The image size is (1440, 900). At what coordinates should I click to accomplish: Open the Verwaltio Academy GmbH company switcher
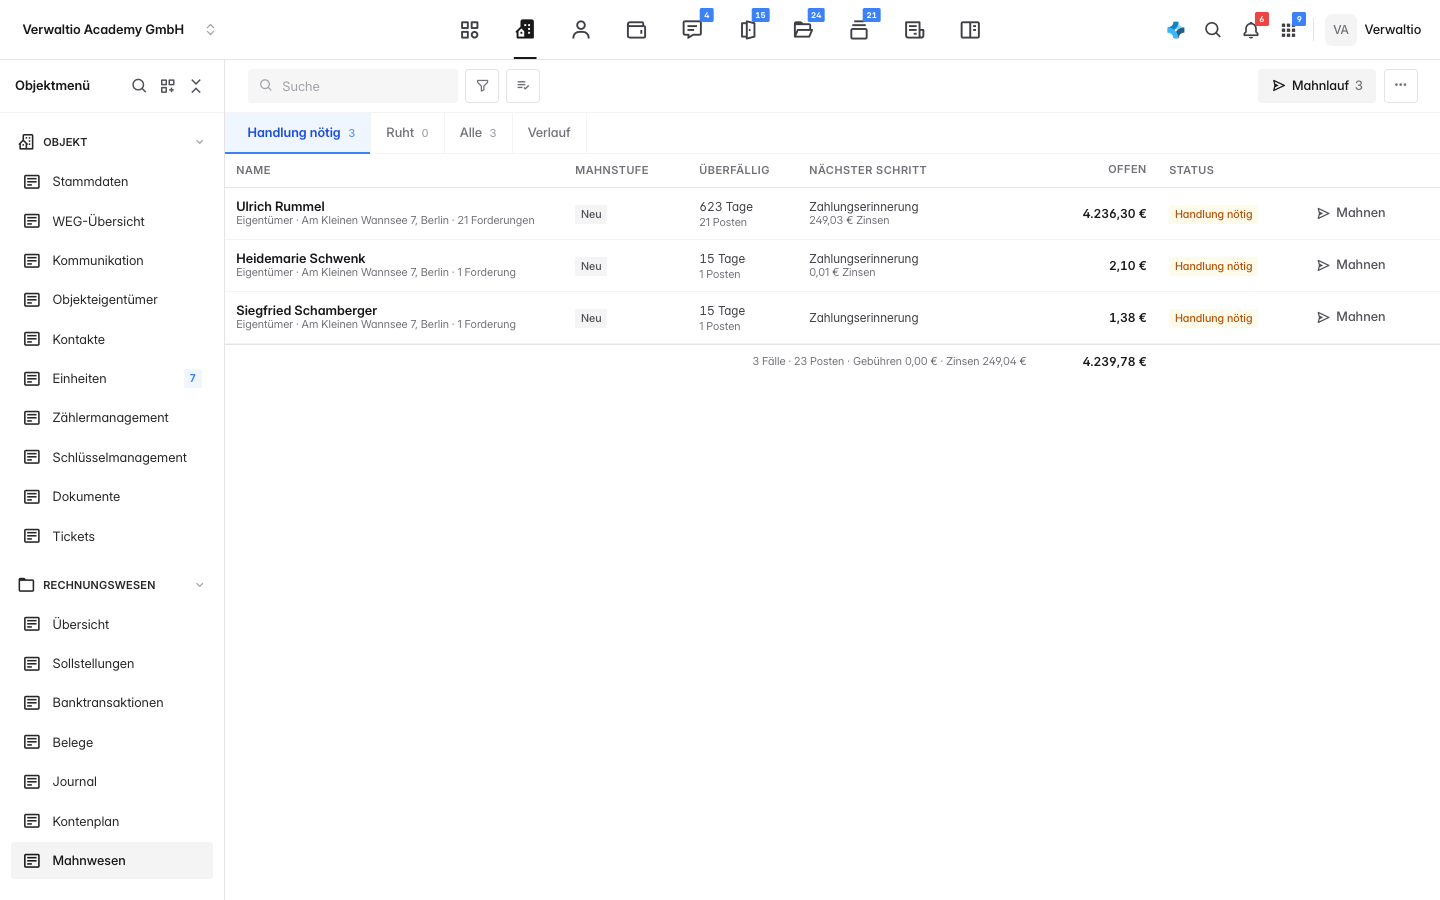[x=118, y=30]
